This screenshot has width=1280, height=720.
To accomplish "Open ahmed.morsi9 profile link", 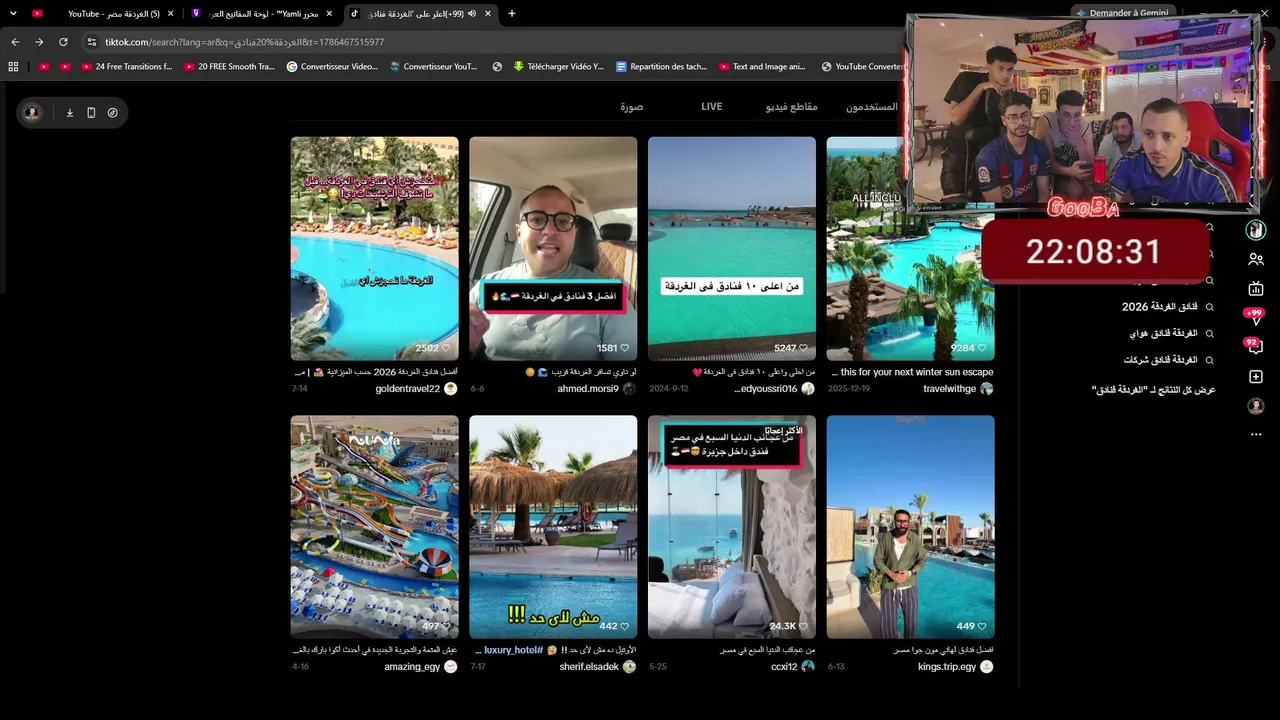I will point(588,389).
